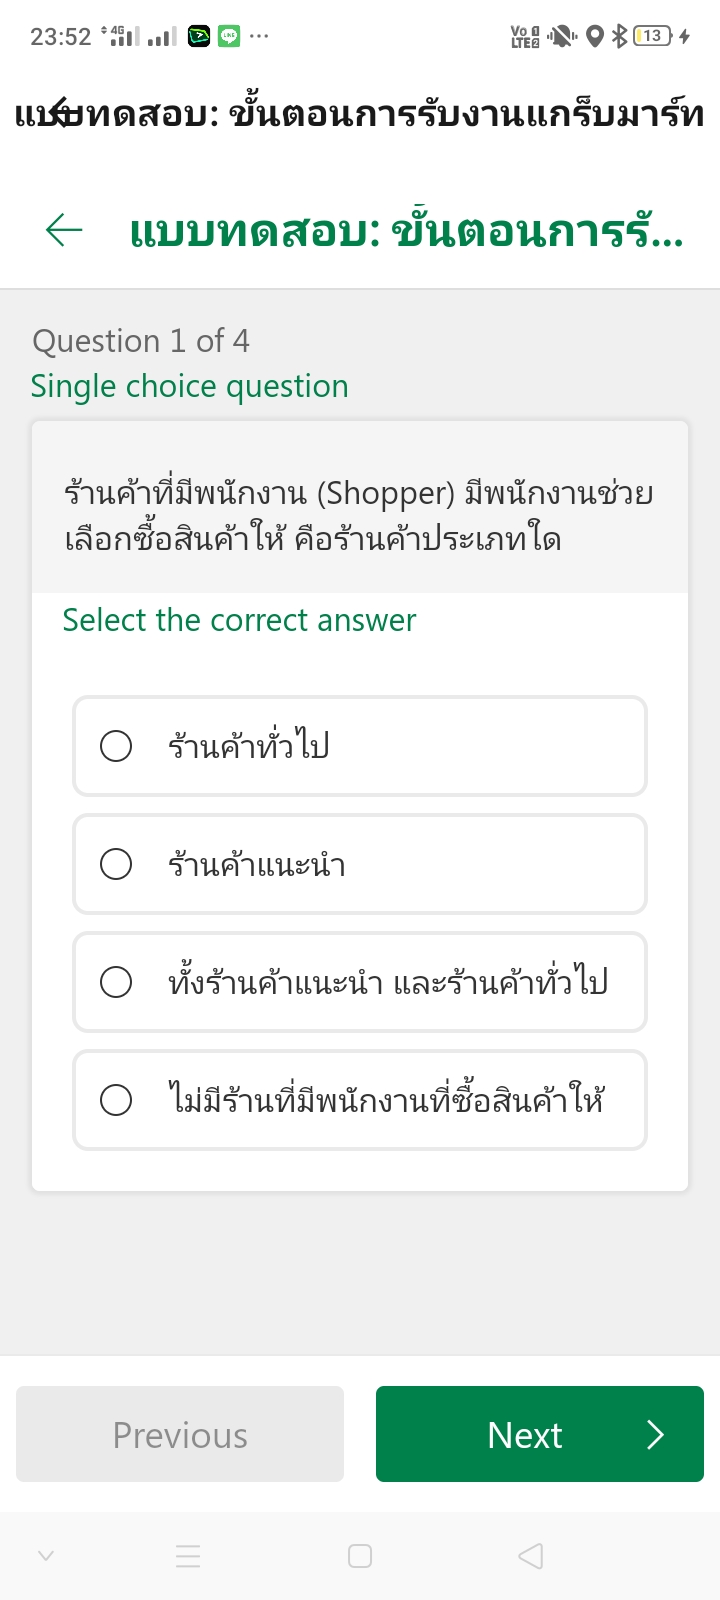Tap the chevron arrow on Next button
The height and width of the screenshot is (1600, 720).
click(x=655, y=1434)
